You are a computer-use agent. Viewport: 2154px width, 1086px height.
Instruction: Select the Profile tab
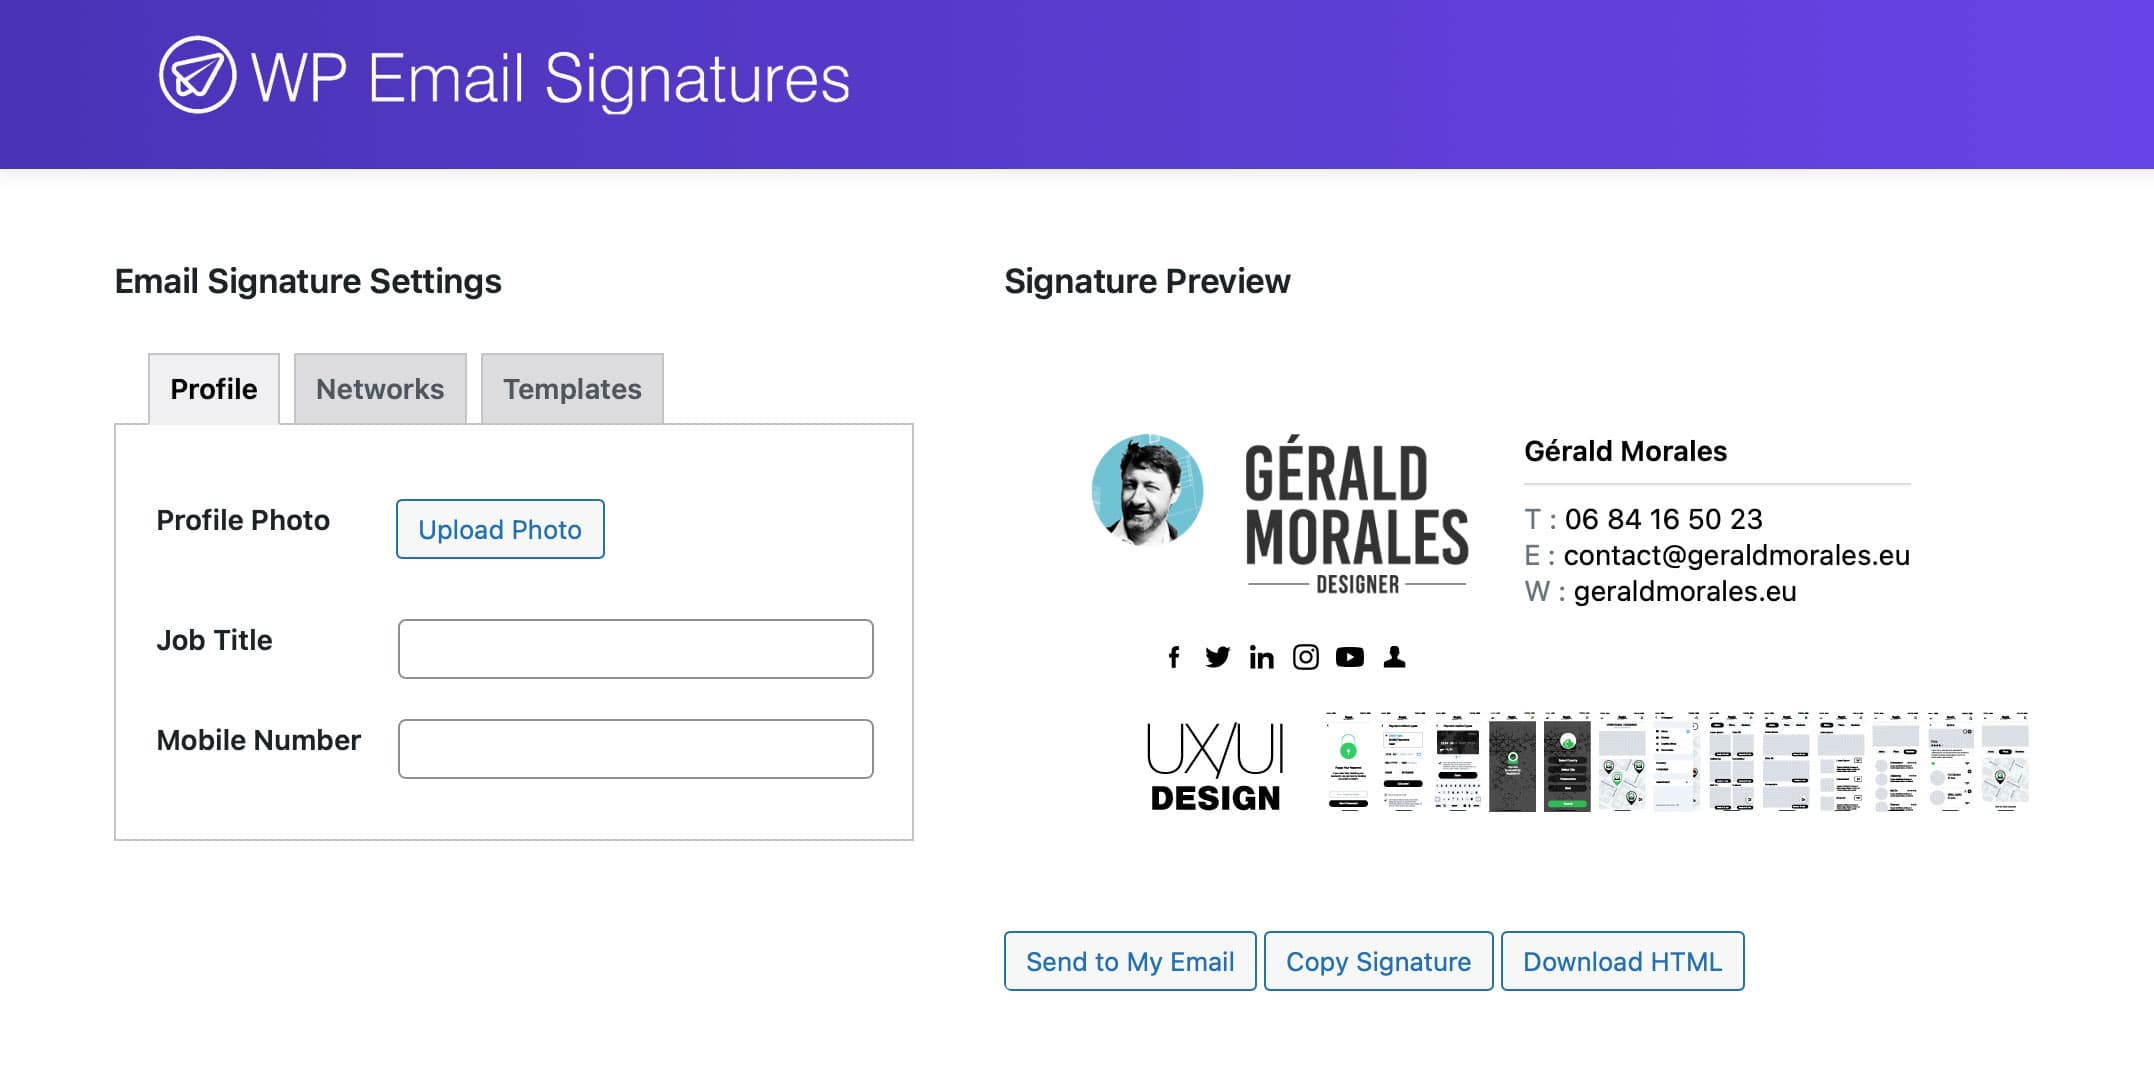[x=214, y=389]
